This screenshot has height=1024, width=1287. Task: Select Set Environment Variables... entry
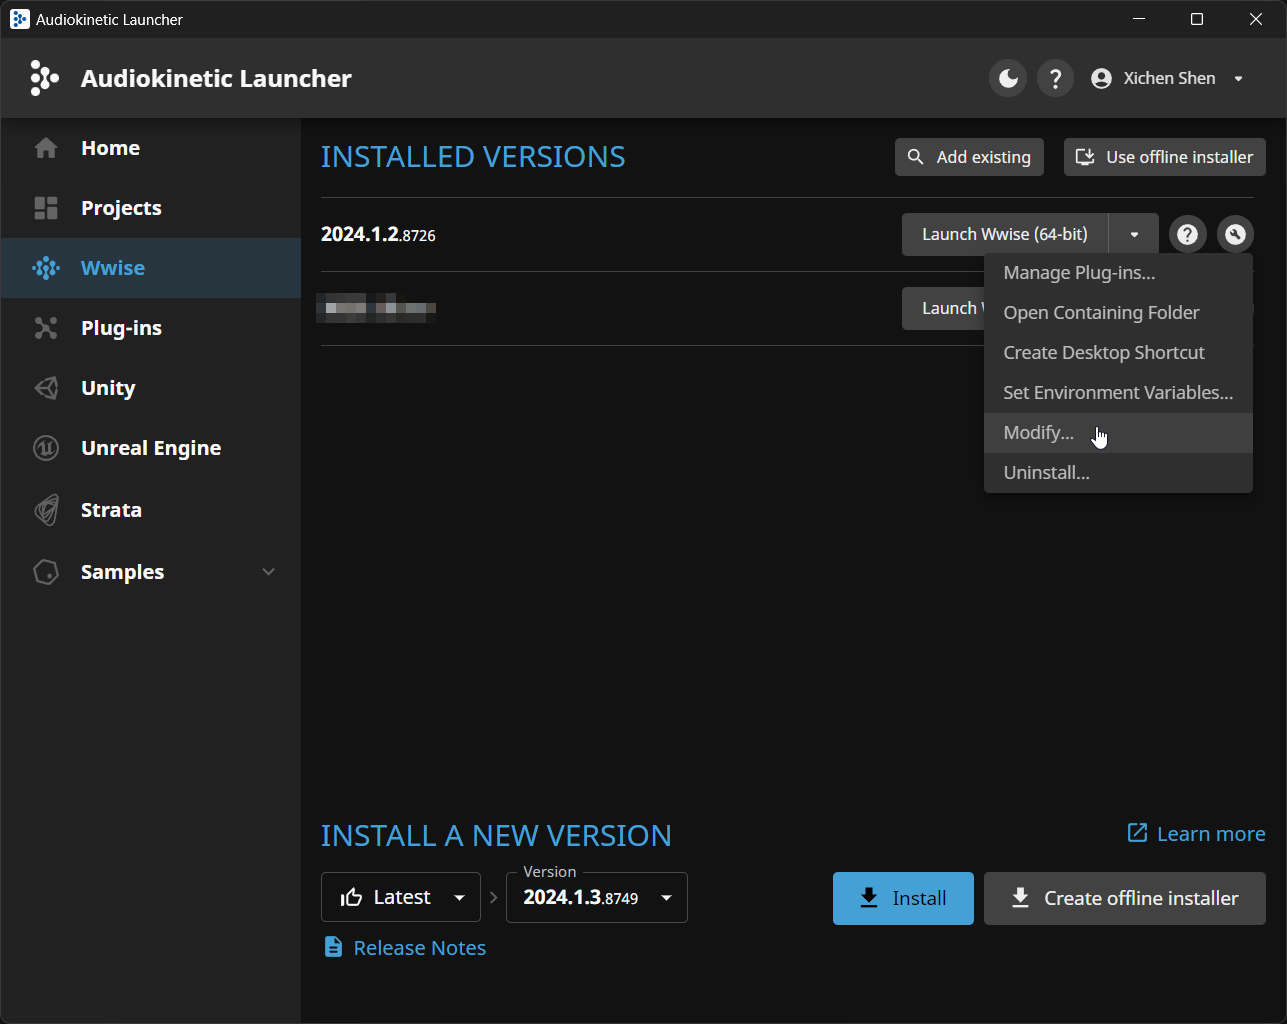coord(1118,393)
